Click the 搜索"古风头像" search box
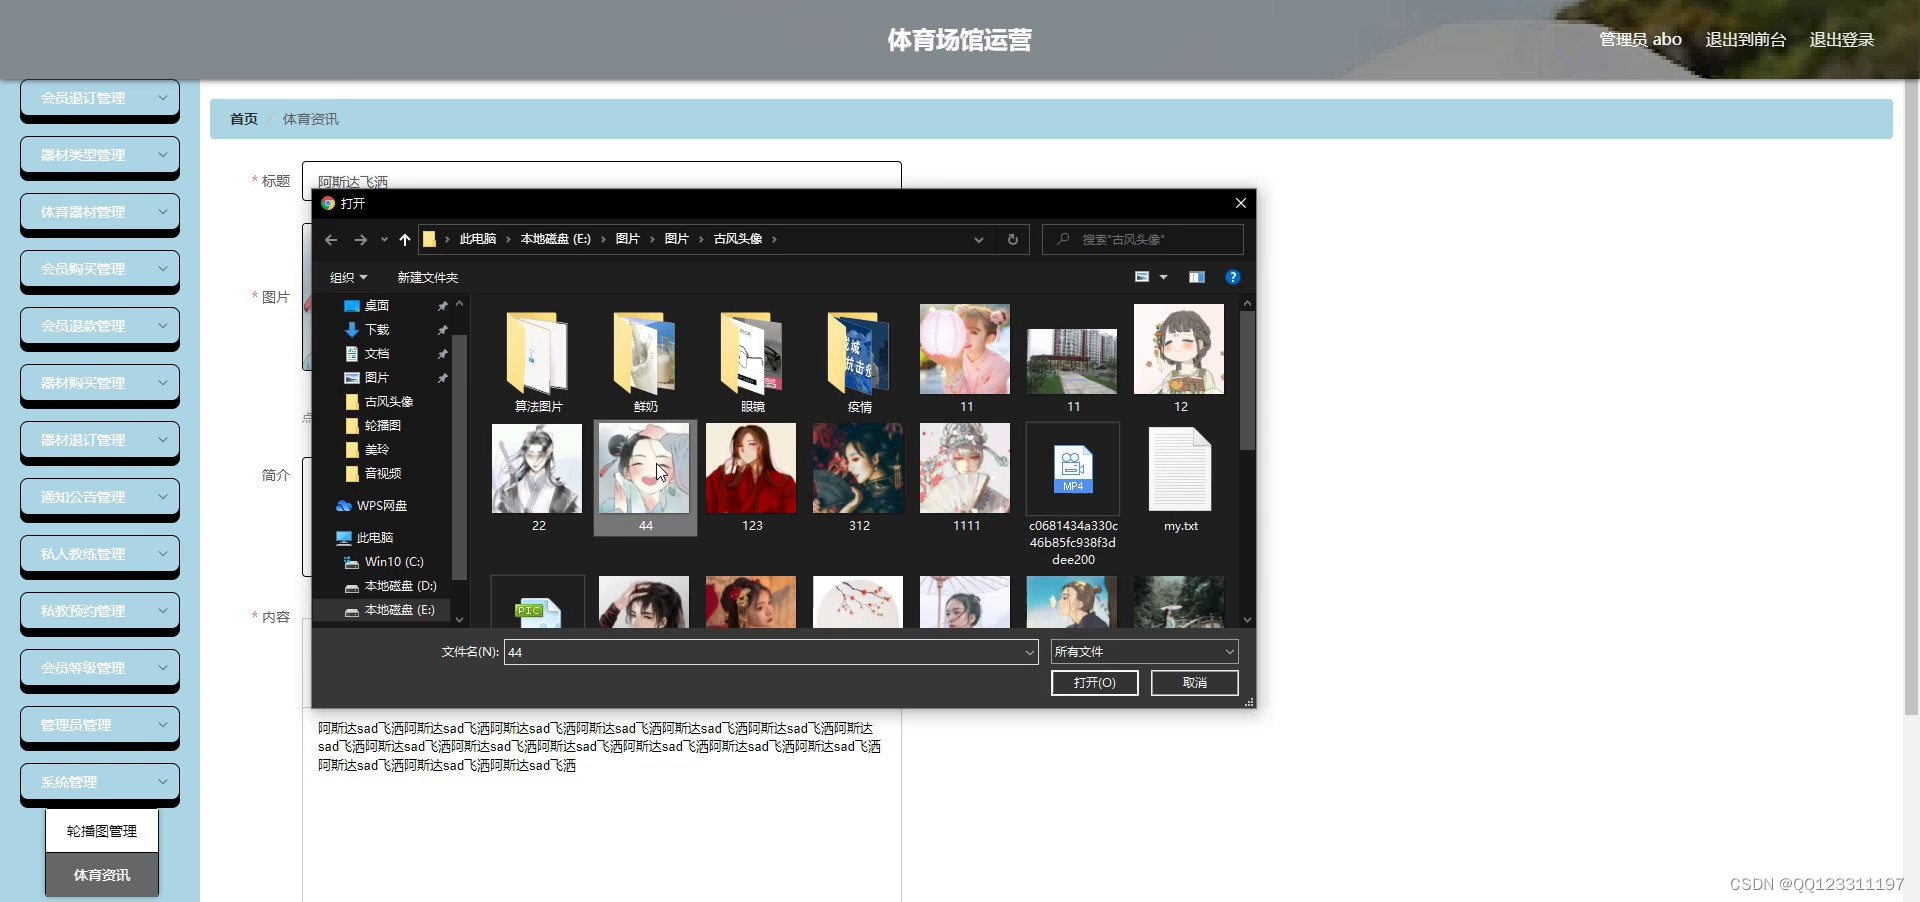Viewport: 1920px width, 902px height. coord(1143,240)
